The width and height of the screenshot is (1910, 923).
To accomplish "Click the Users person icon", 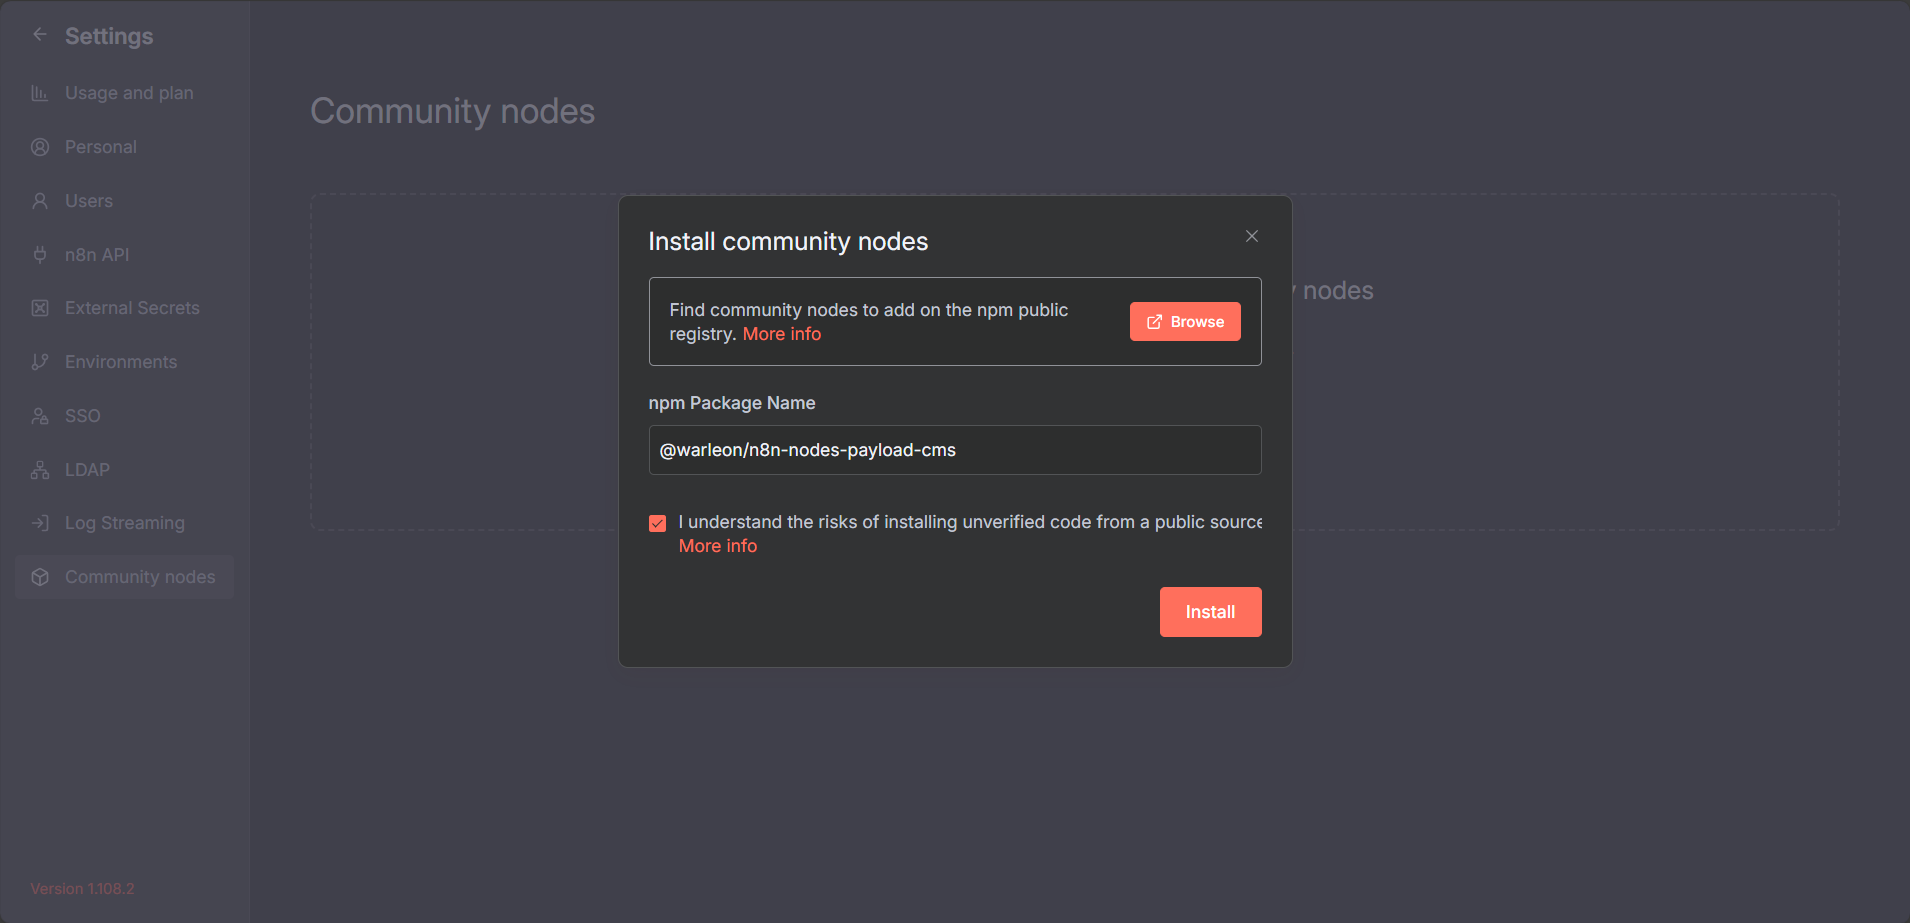I will (x=40, y=201).
